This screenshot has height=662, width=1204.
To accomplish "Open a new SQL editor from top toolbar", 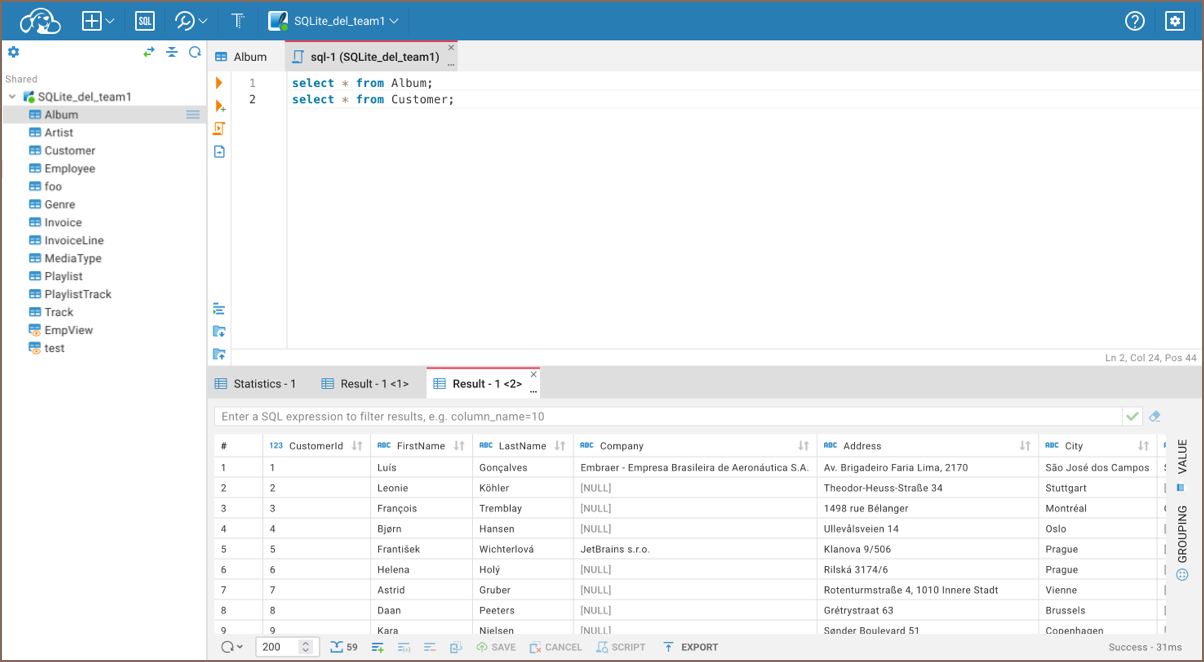I will click(145, 20).
